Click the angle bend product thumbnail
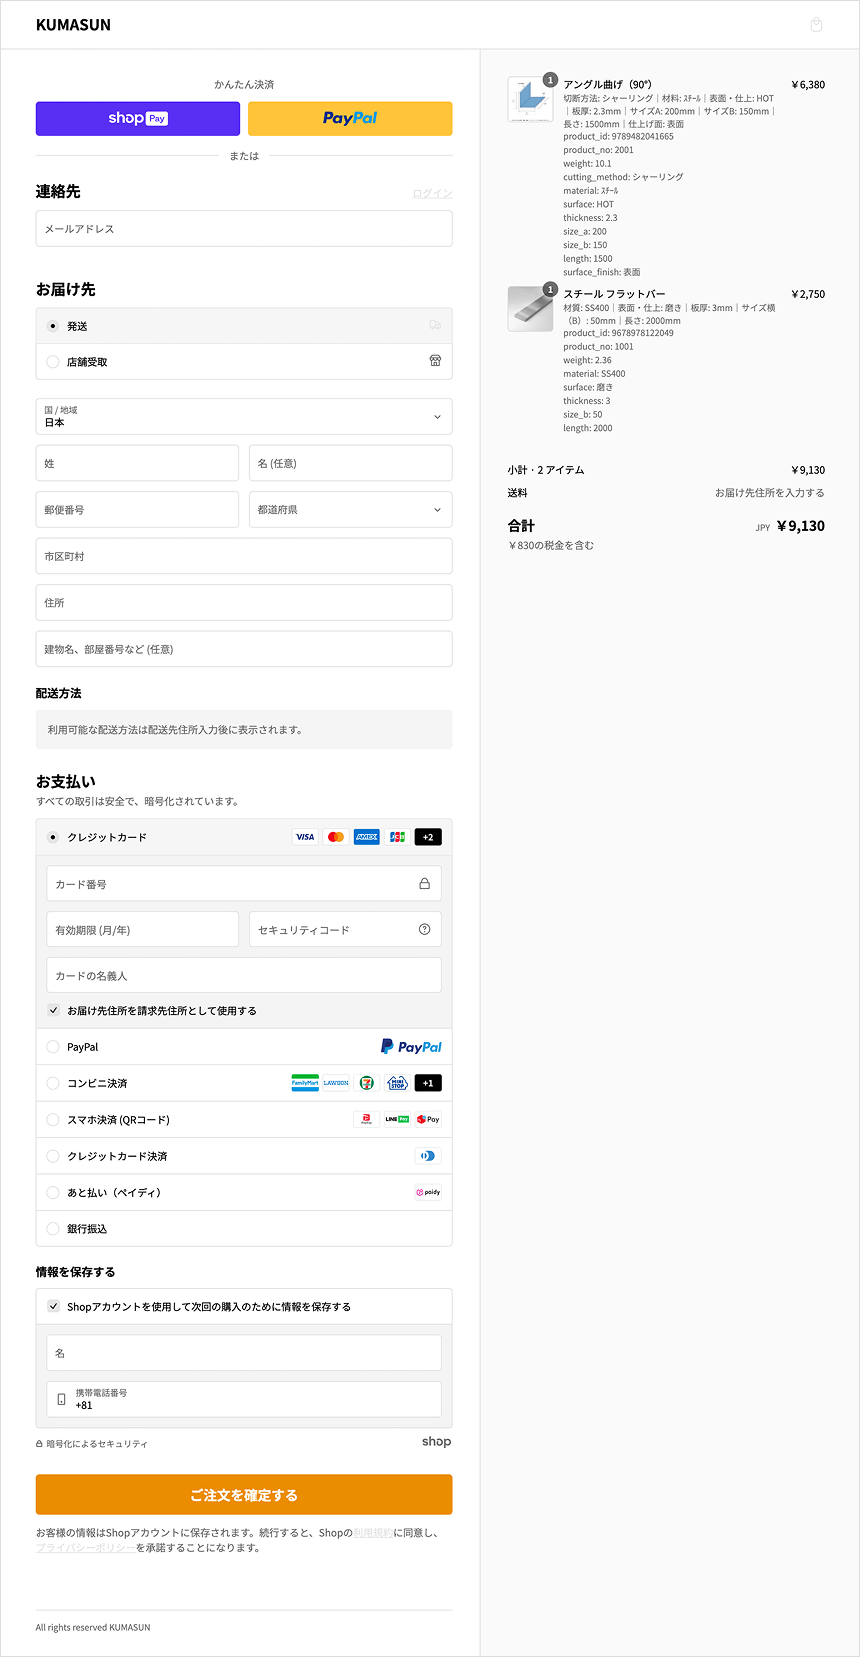 click(530, 99)
